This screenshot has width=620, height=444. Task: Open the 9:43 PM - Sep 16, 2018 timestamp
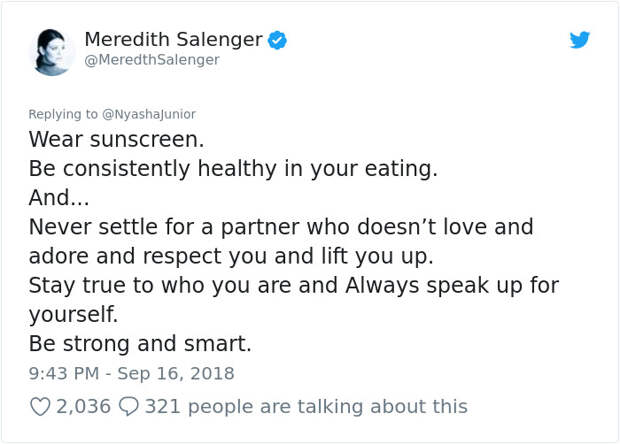click(x=131, y=374)
